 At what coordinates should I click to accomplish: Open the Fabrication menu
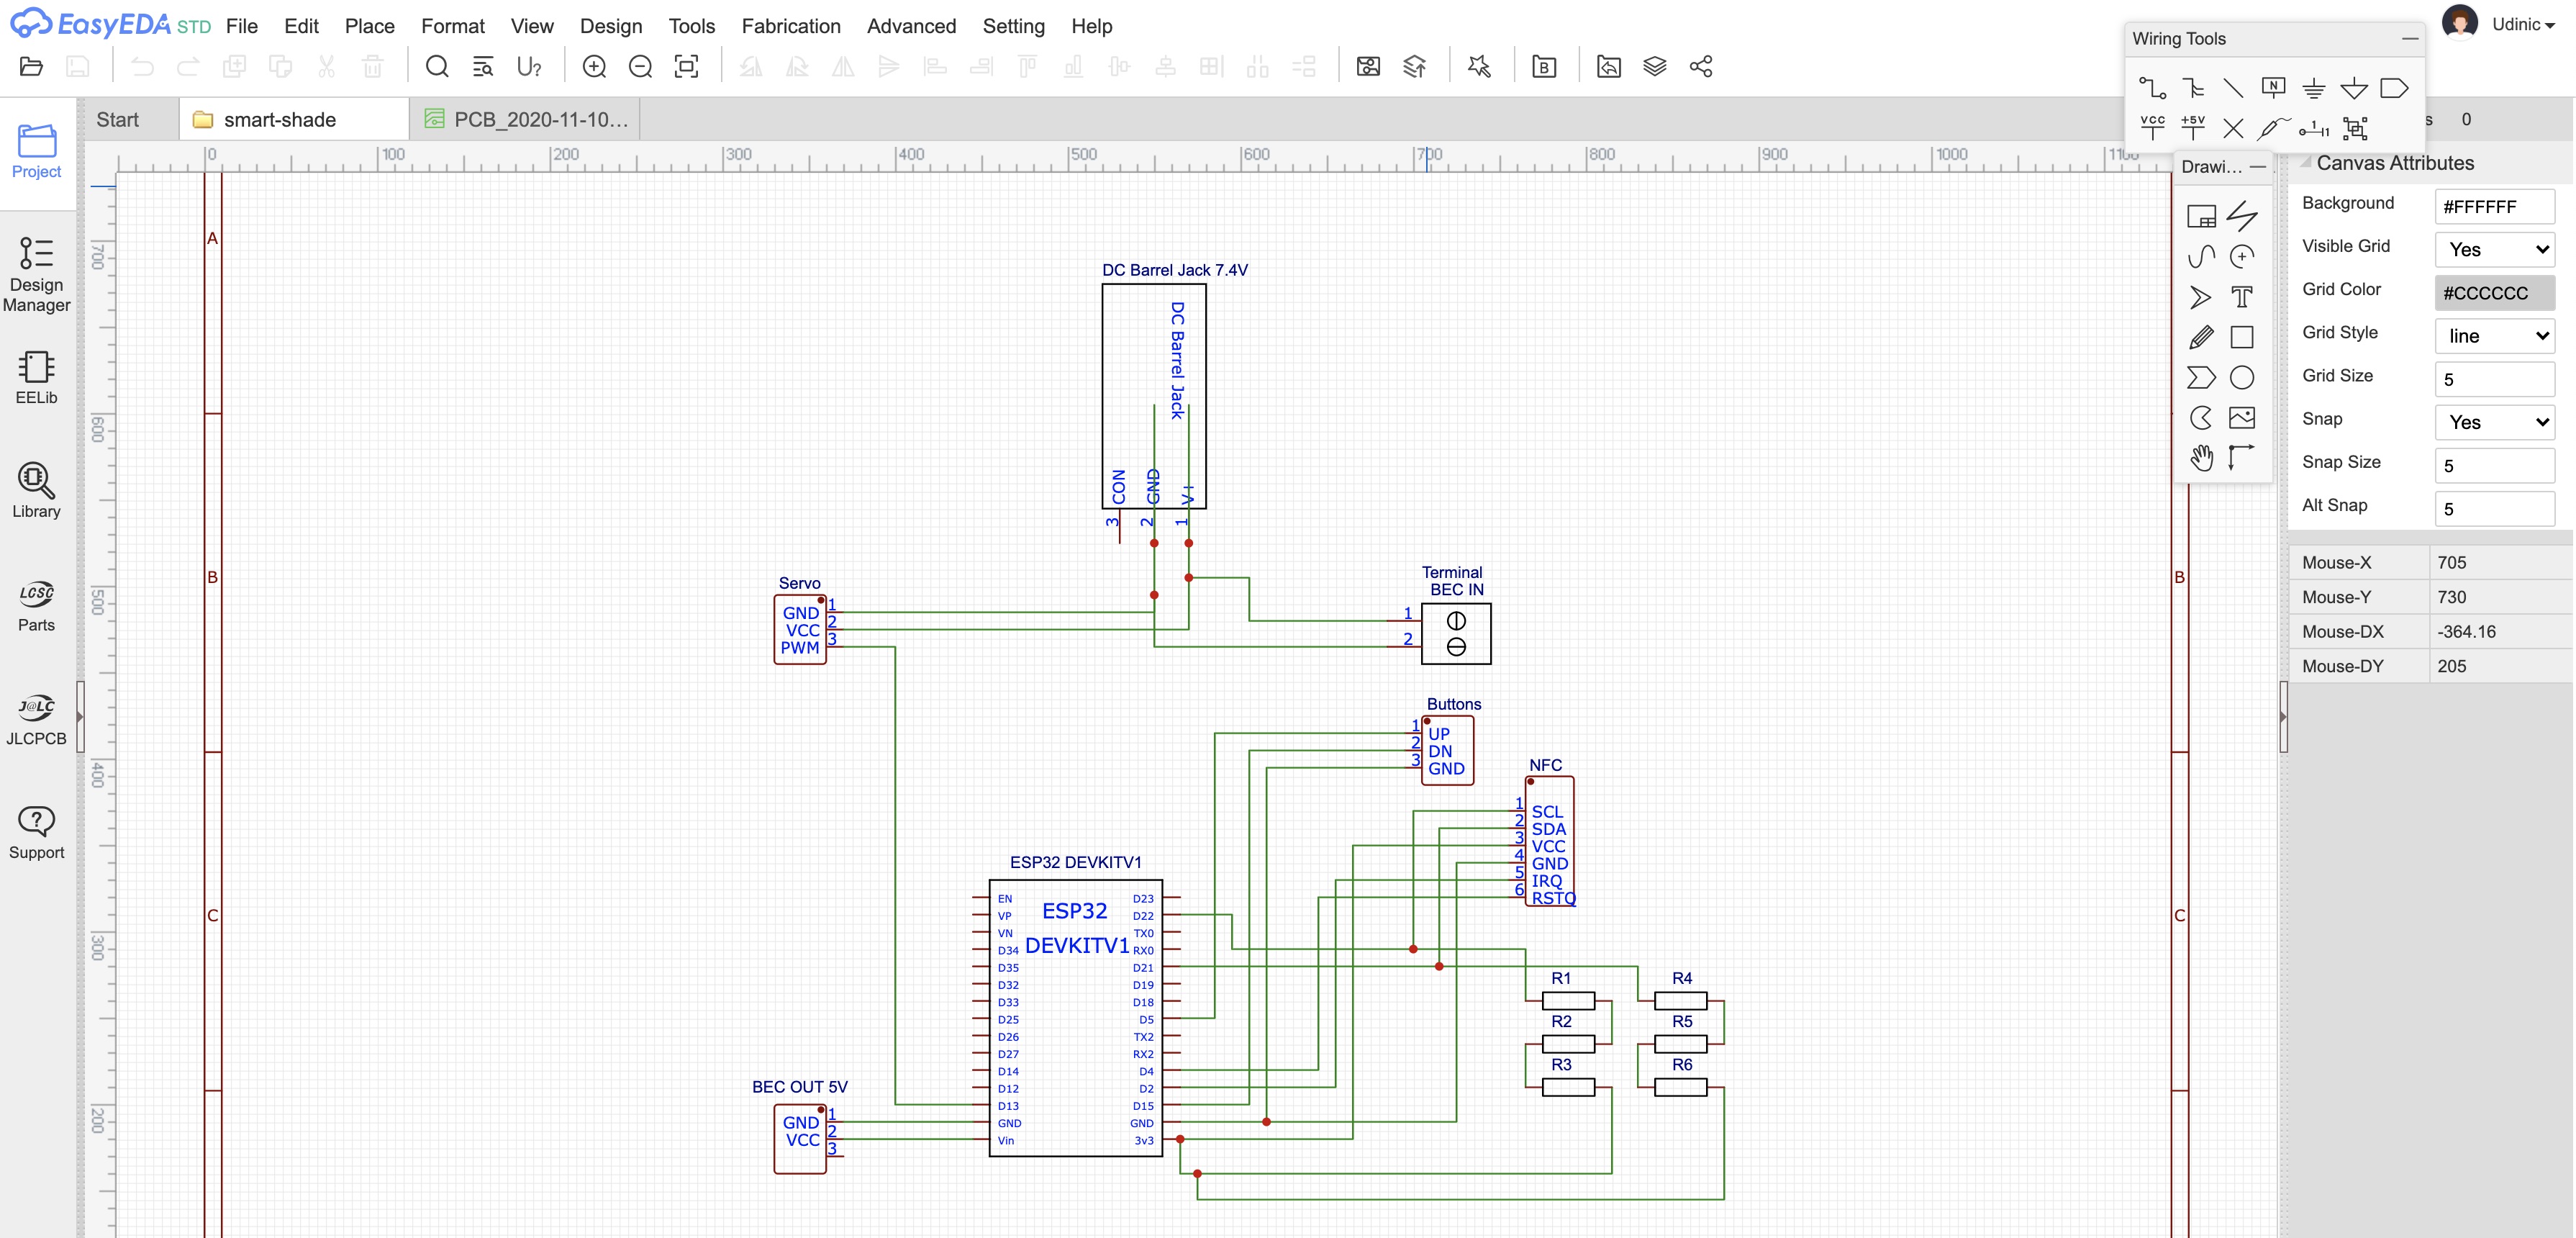790,26
